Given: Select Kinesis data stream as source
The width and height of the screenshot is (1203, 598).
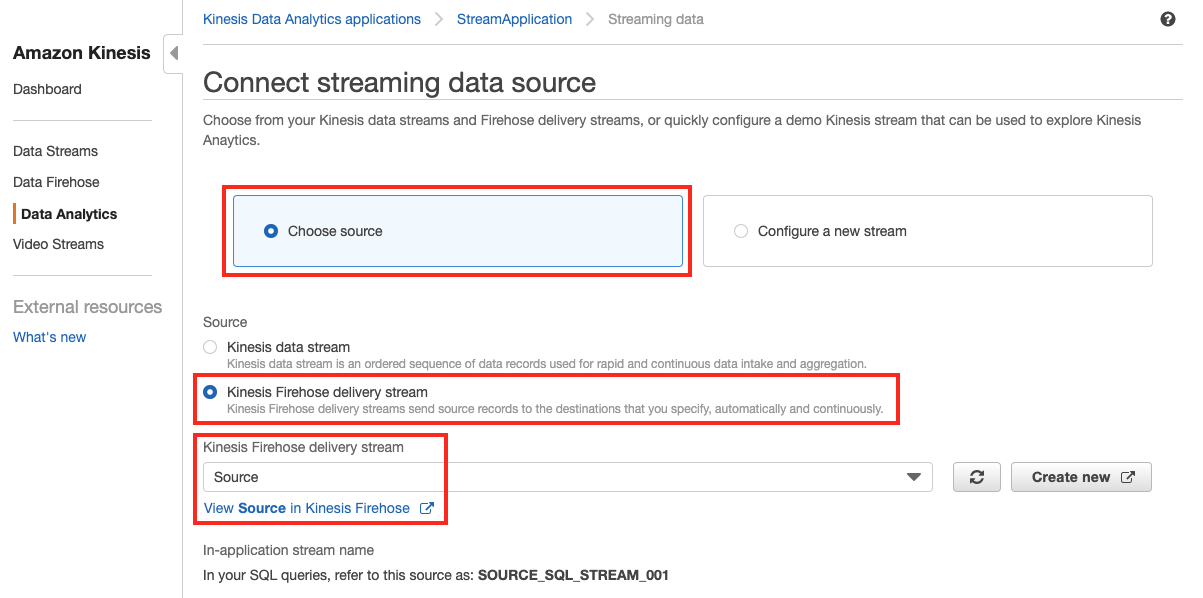Looking at the screenshot, I should click(210, 347).
